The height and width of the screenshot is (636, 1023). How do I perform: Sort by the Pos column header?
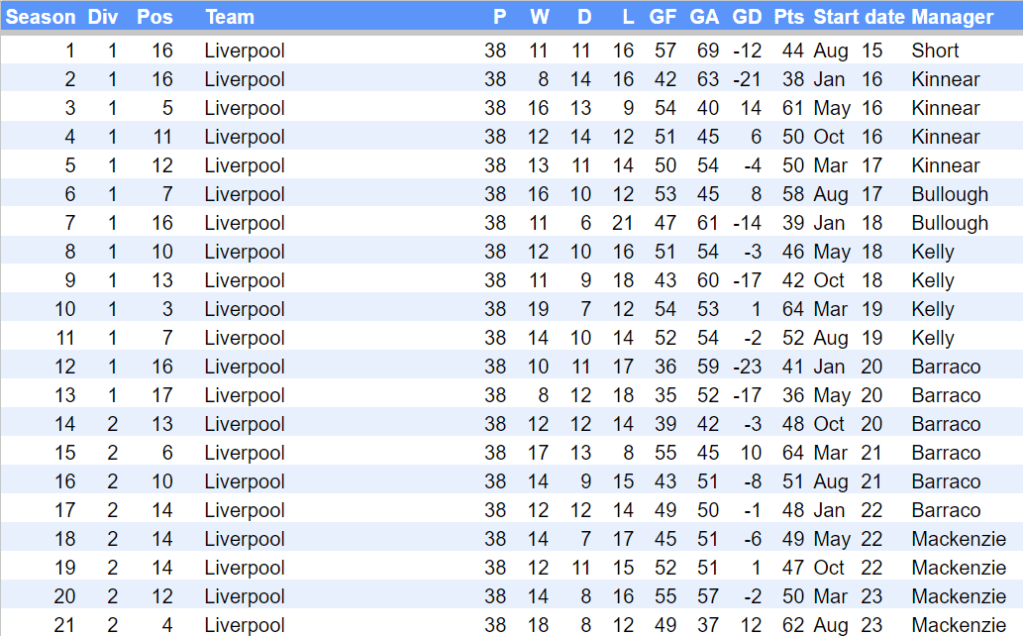[154, 17]
